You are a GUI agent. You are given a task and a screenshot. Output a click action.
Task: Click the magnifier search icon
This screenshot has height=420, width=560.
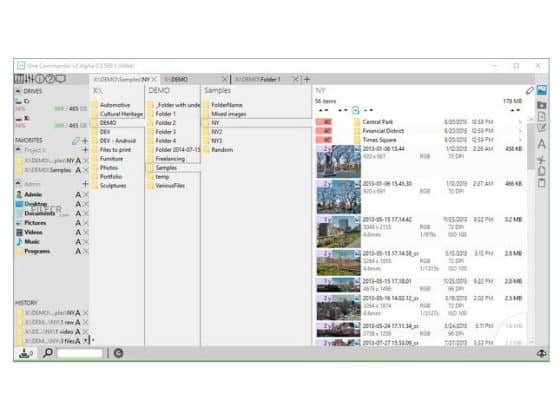tap(48, 353)
